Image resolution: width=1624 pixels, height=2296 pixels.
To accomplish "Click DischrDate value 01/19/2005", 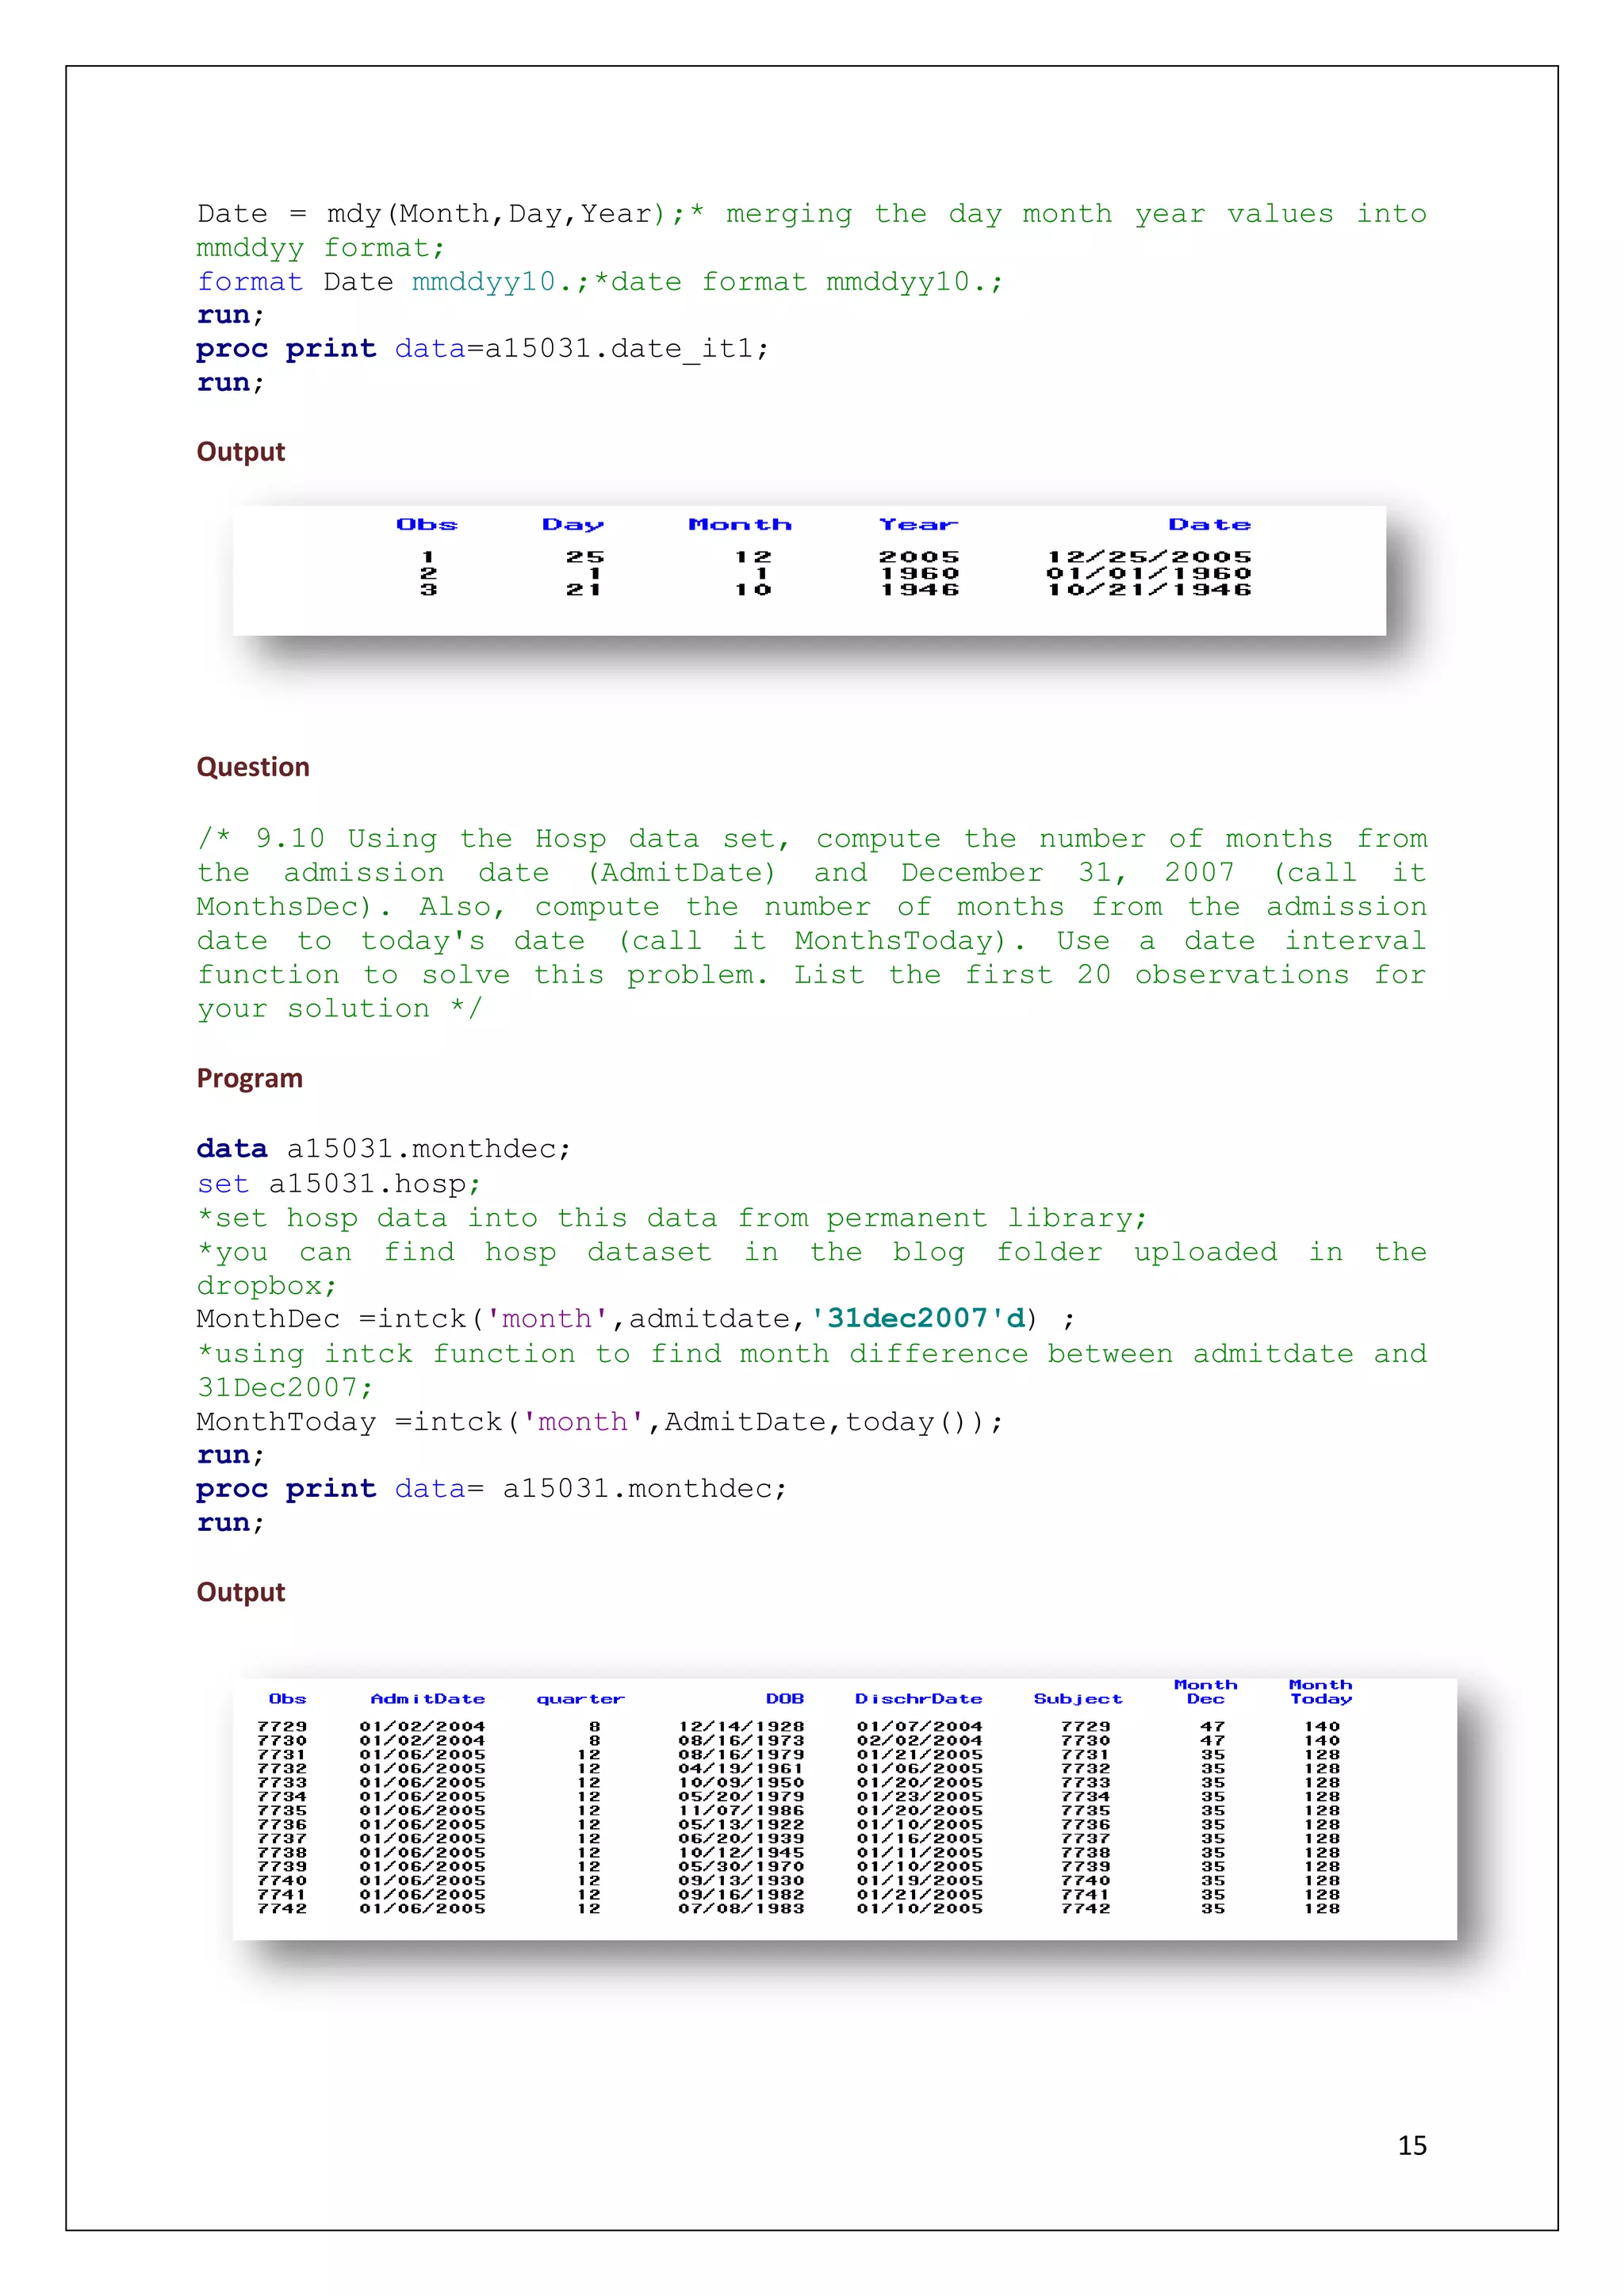I will tap(919, 1881).
